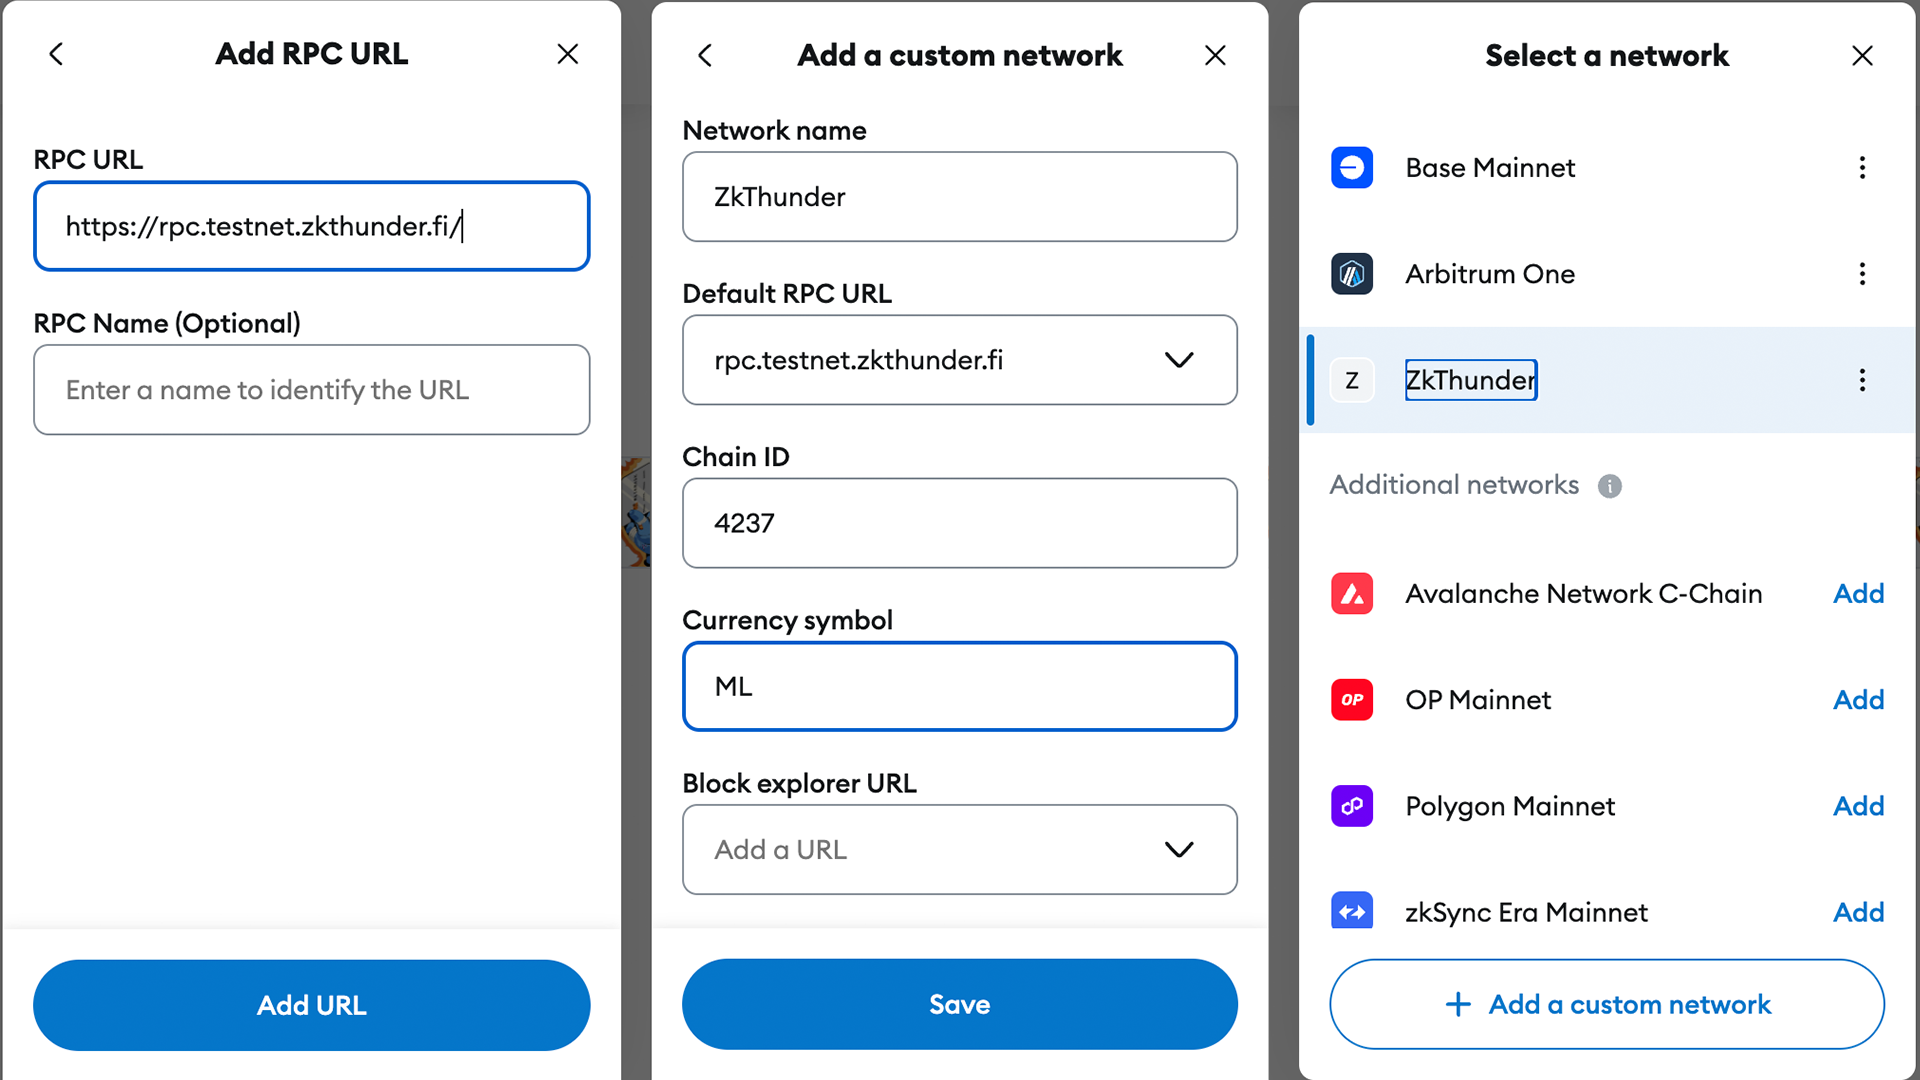Close the Select a network dialog

1861,56
